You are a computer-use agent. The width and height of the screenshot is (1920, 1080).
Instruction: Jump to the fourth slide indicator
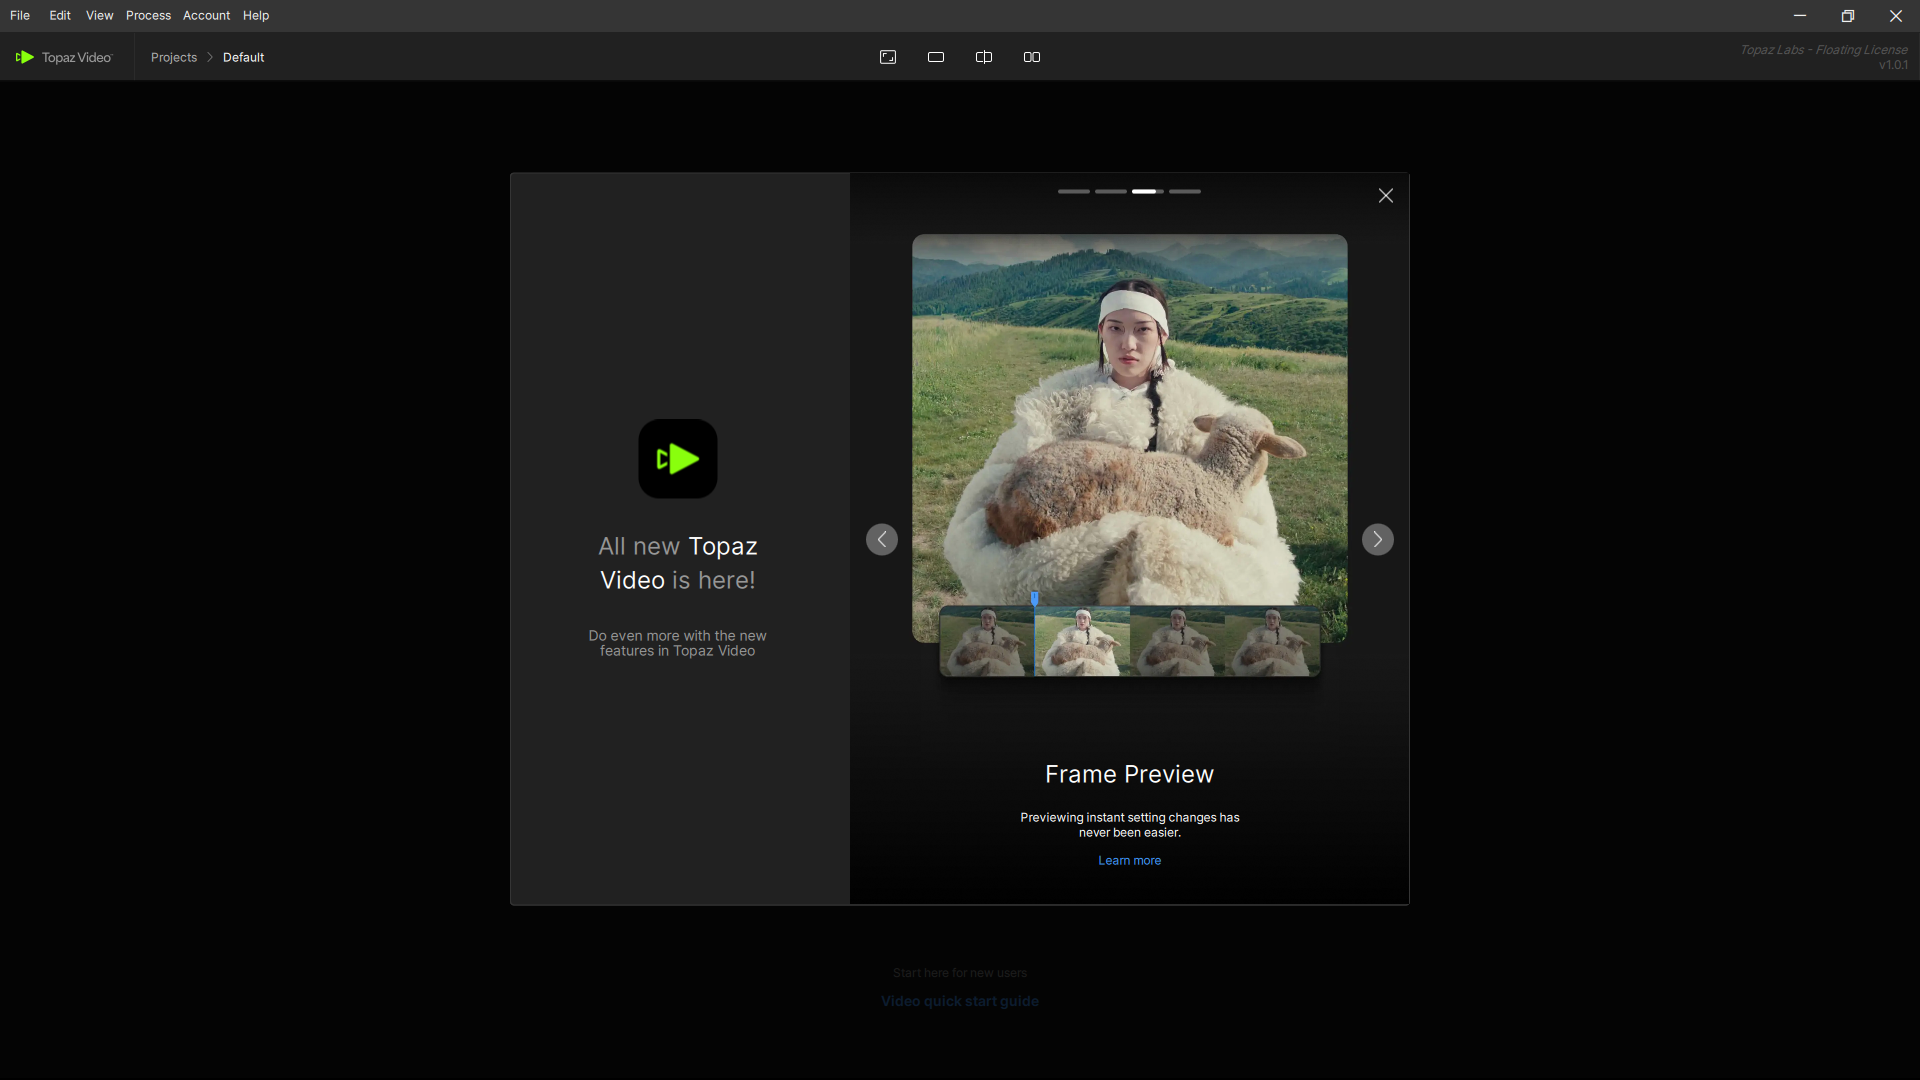pyautogui.click(x=1185, y=191)
